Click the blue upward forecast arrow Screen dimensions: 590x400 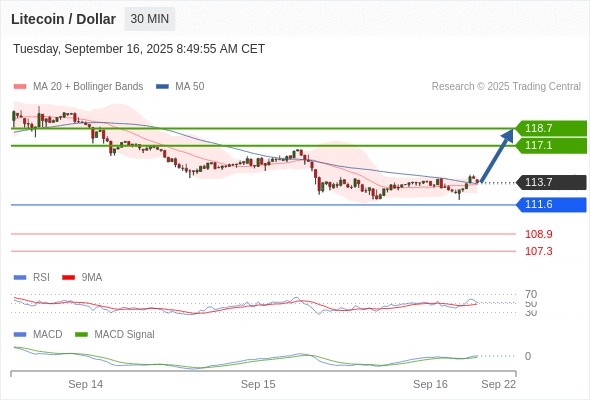click(497, 156)
